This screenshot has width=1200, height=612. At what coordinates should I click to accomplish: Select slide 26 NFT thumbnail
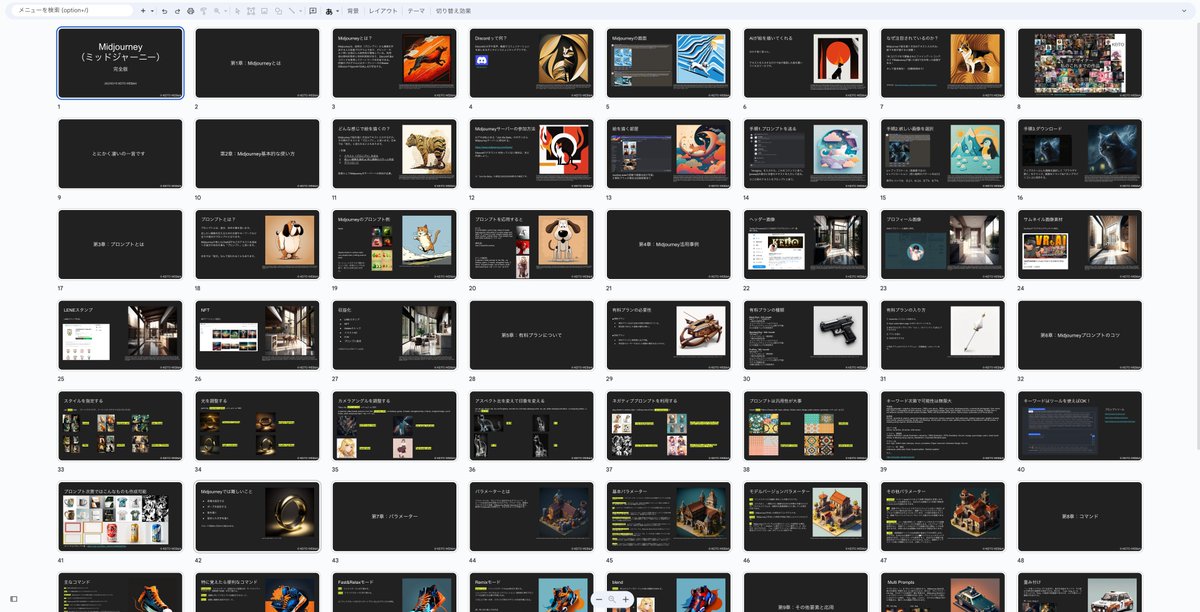[x=257, y=335]
